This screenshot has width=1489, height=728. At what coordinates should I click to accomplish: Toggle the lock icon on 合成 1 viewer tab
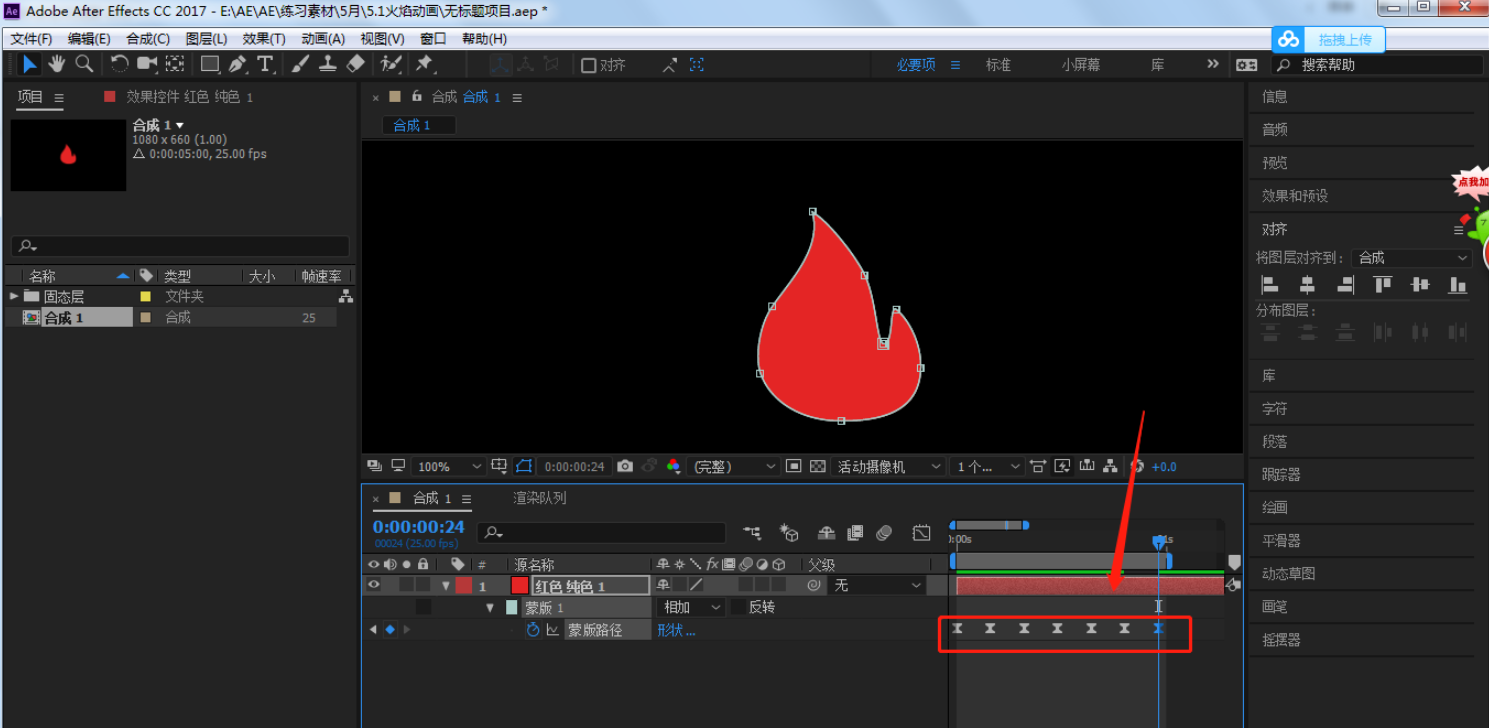[417, 97]
